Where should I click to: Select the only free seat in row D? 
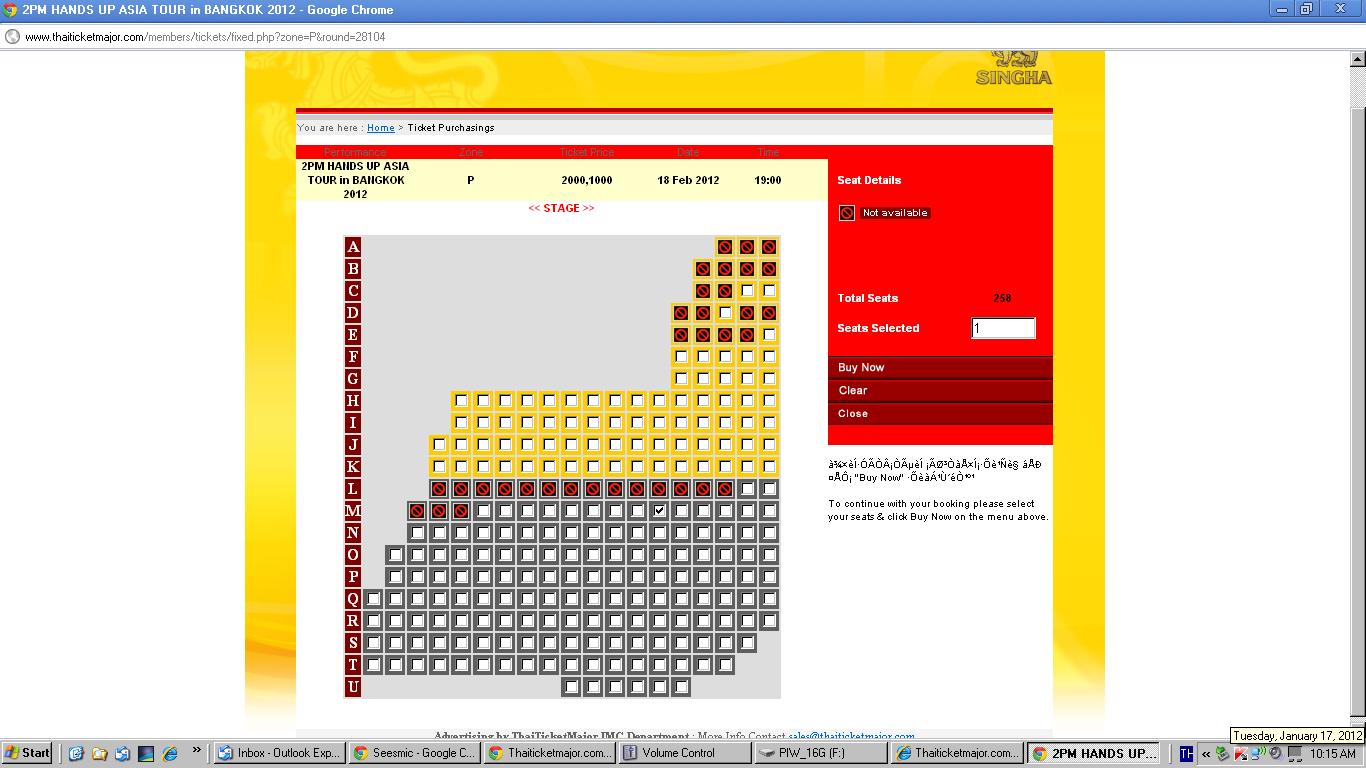click(725, 313)
